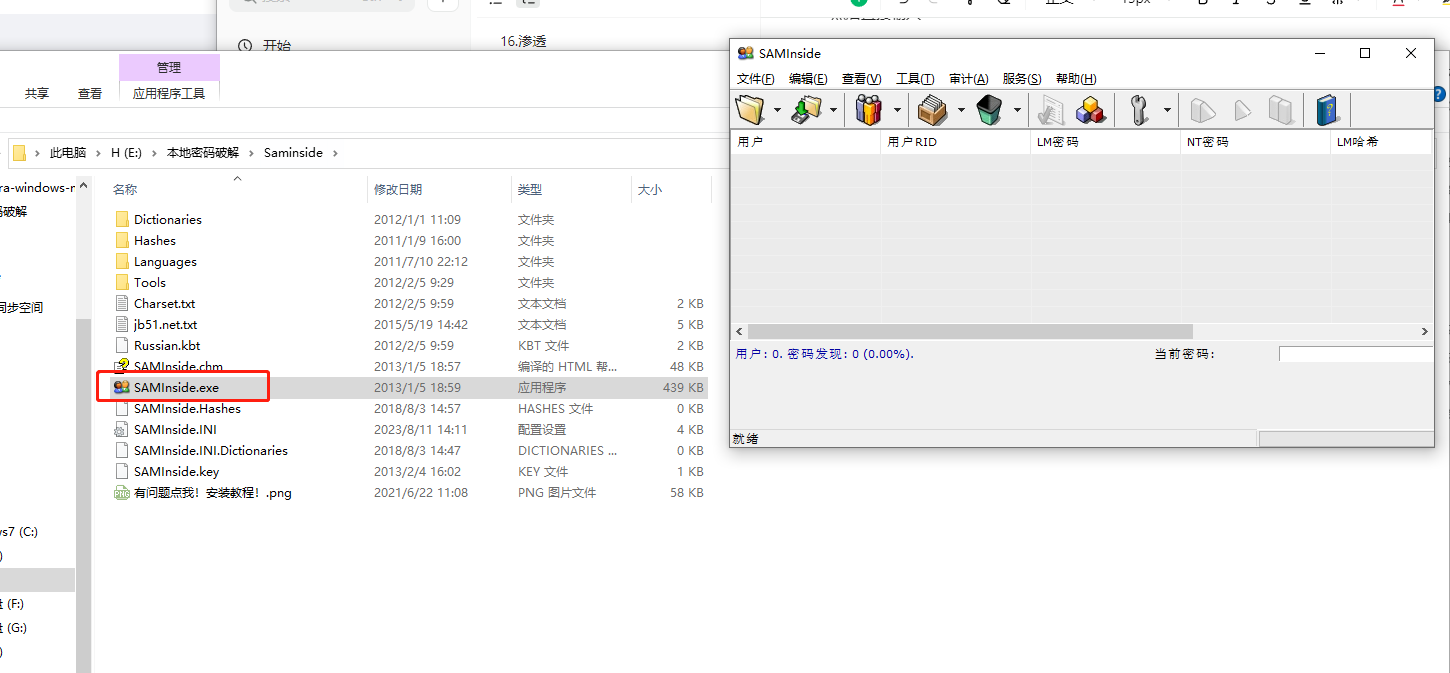Expand the import folder dropdown arrow
Viewport: 1450px width, 673px height.
(777, 110)
